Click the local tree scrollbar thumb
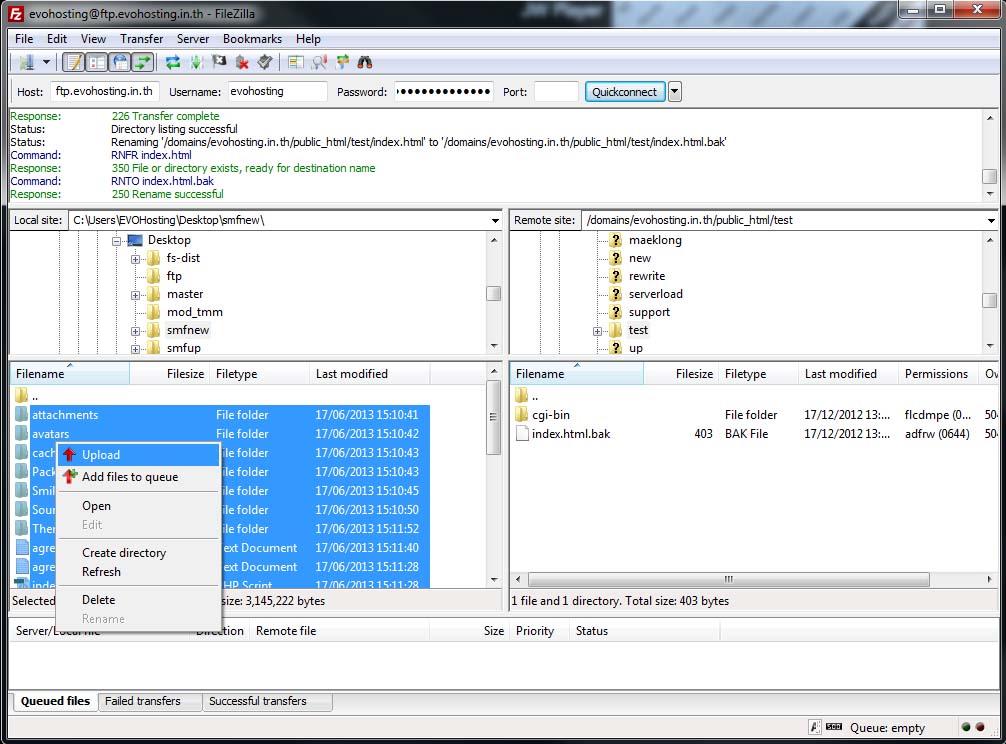Screen dimensions: 1006x744 493,293
